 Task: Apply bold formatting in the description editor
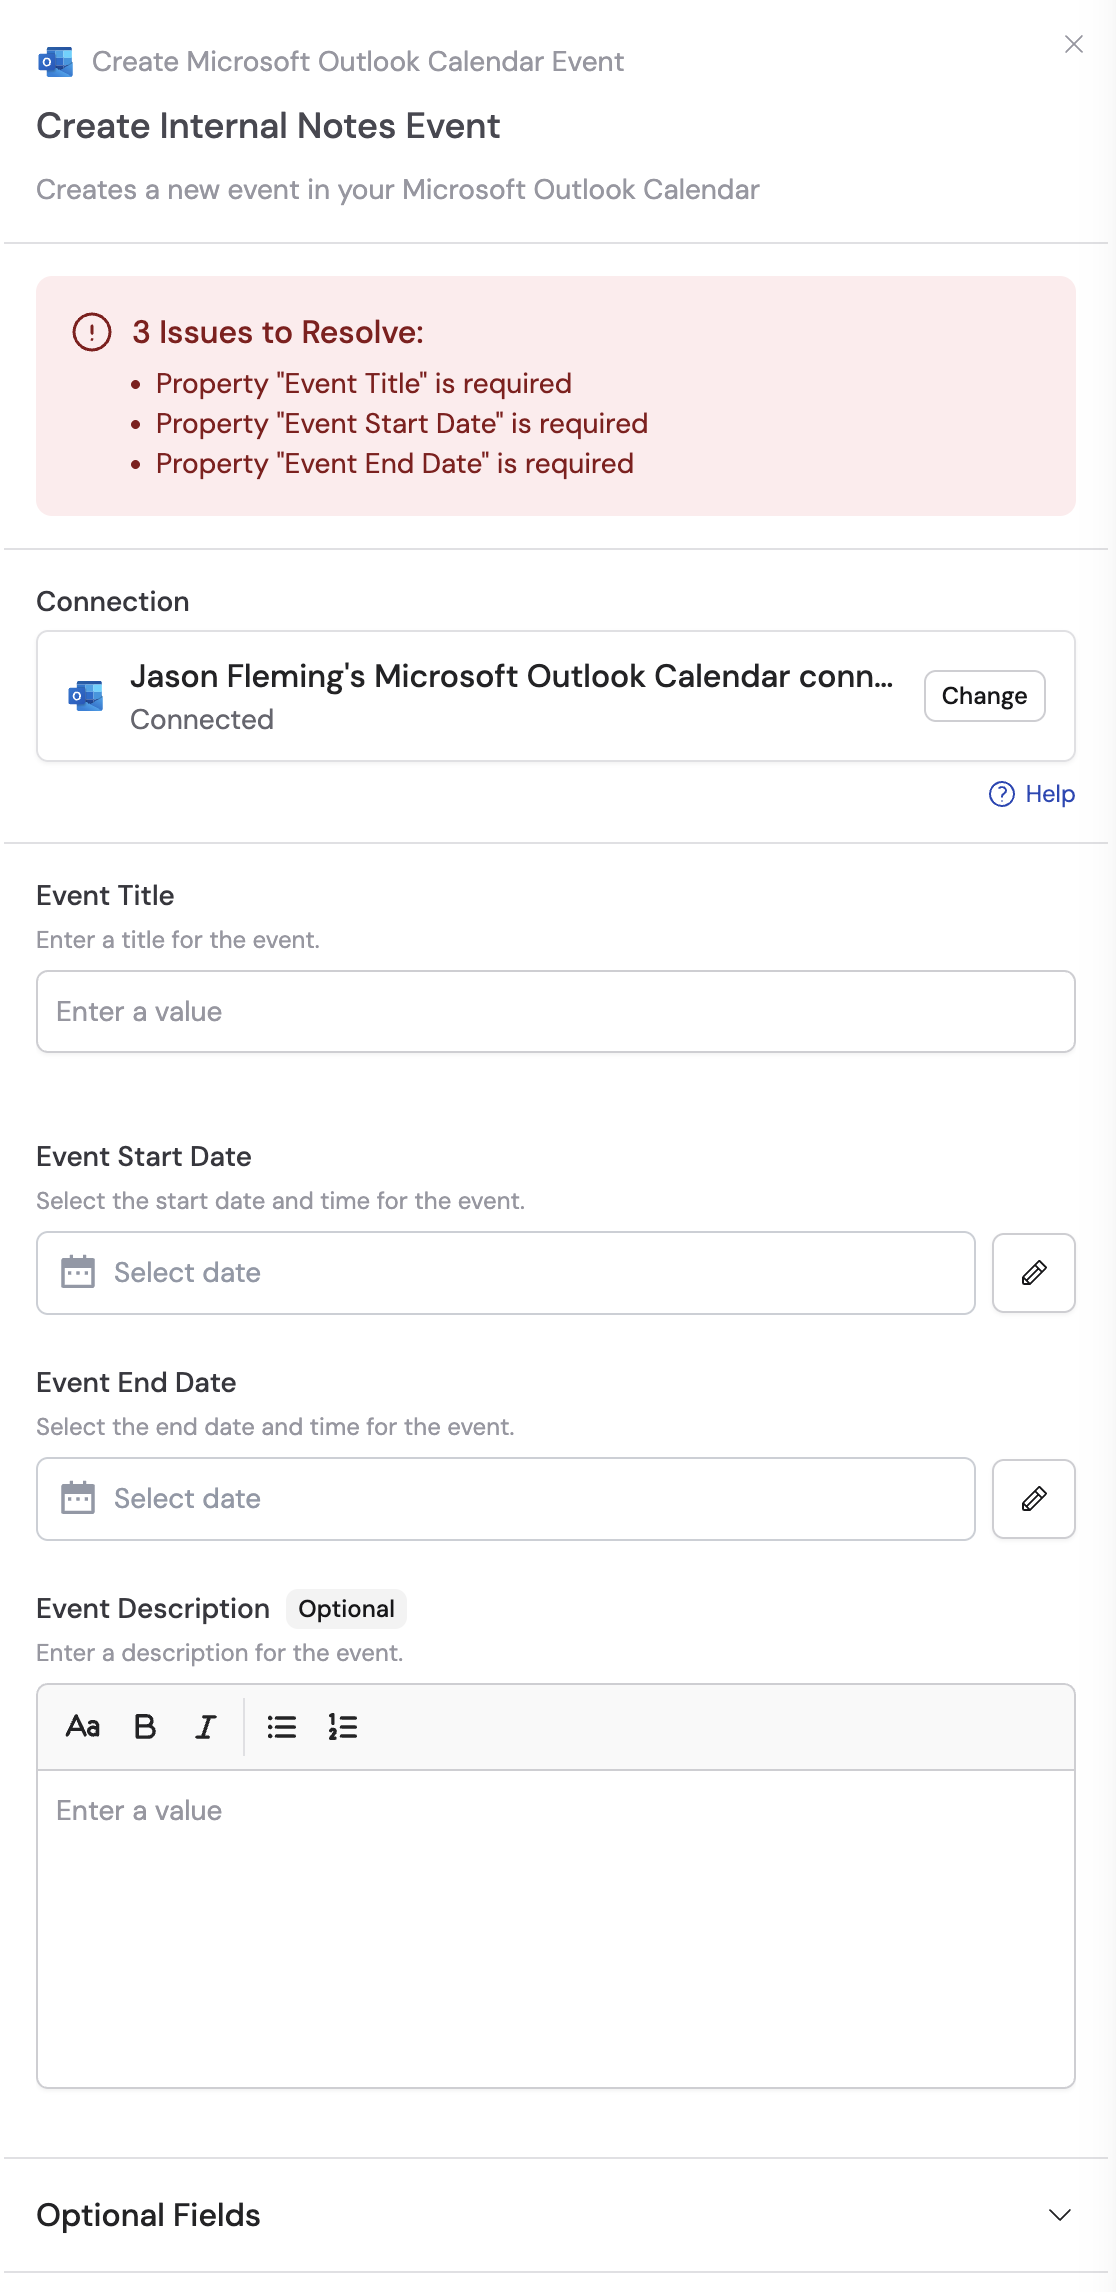point(143,1726)
